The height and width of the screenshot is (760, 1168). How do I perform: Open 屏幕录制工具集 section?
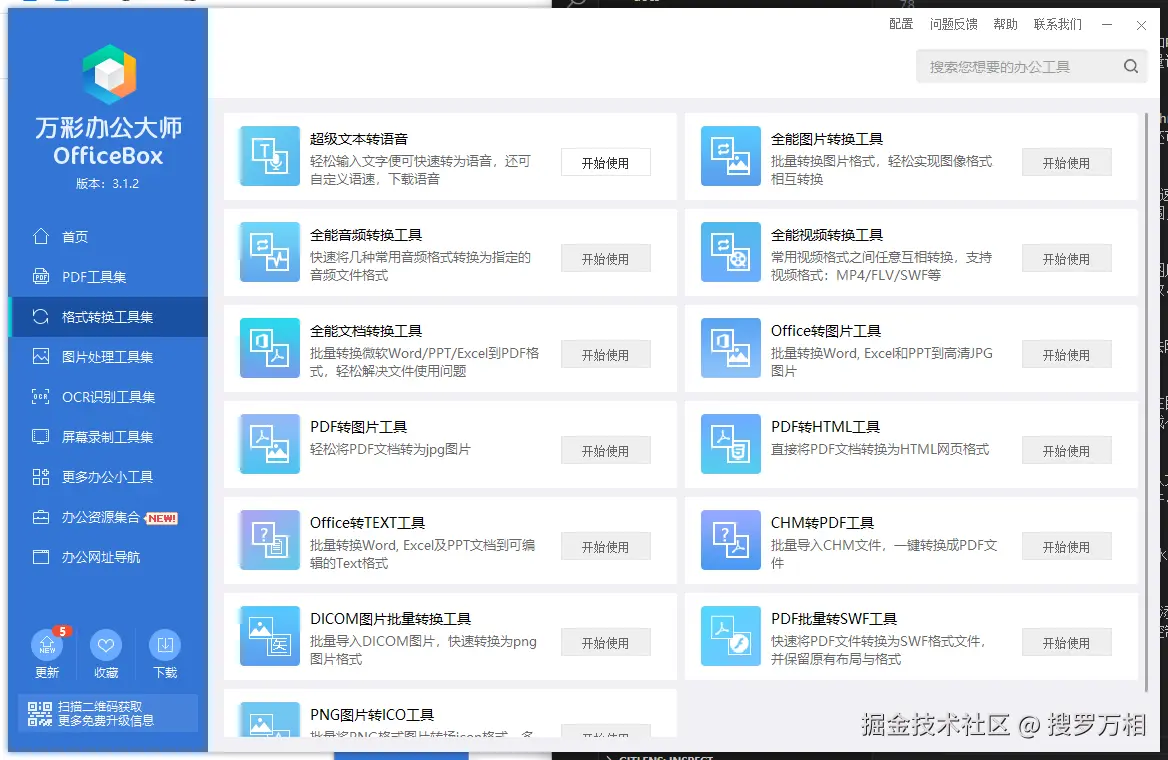108,437
